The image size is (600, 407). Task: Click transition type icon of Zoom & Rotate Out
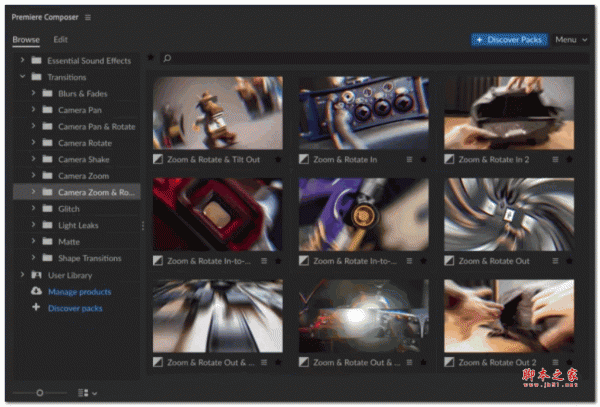coord(449,261)
